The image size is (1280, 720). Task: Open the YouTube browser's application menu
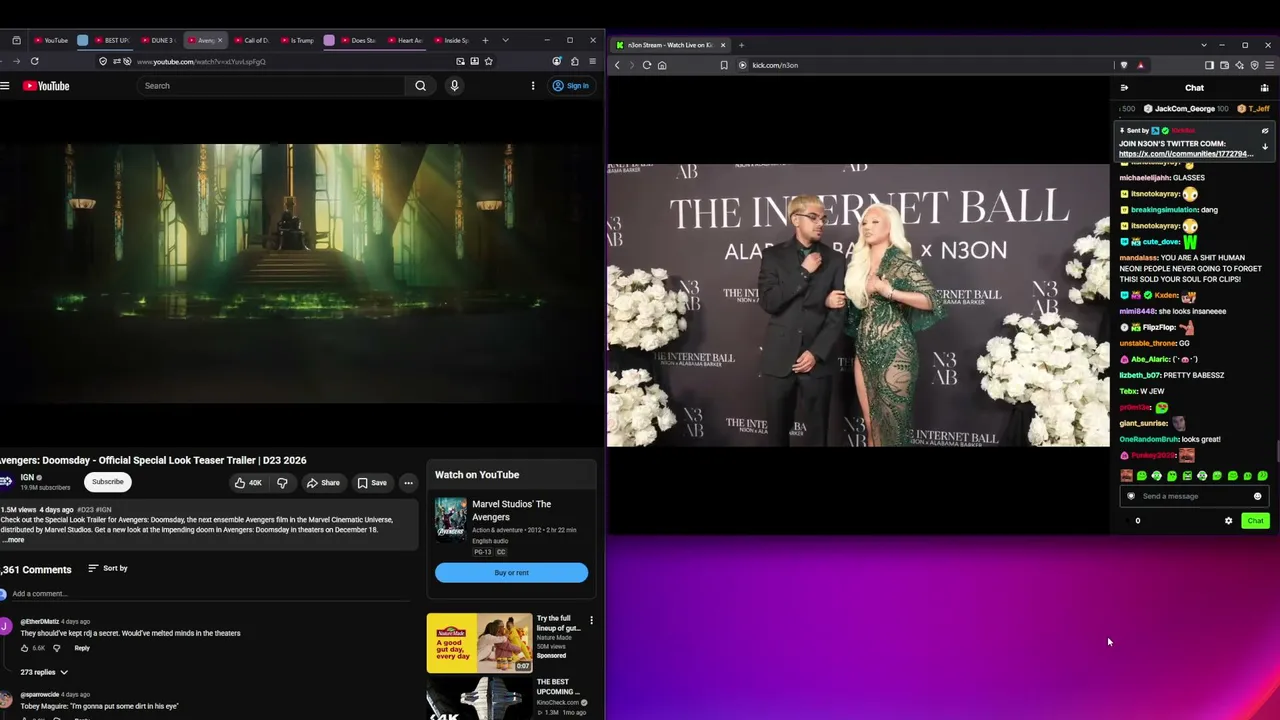[592, 61]
